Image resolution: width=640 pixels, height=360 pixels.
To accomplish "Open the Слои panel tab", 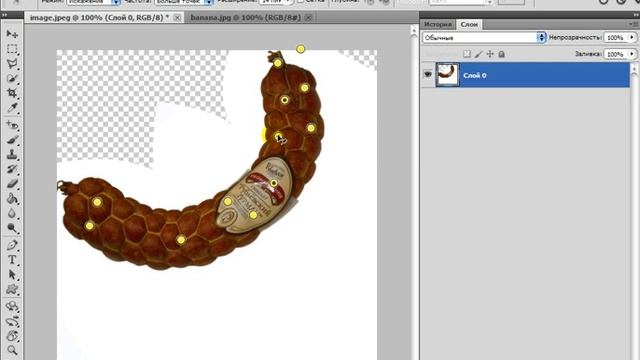I will 469,24.
